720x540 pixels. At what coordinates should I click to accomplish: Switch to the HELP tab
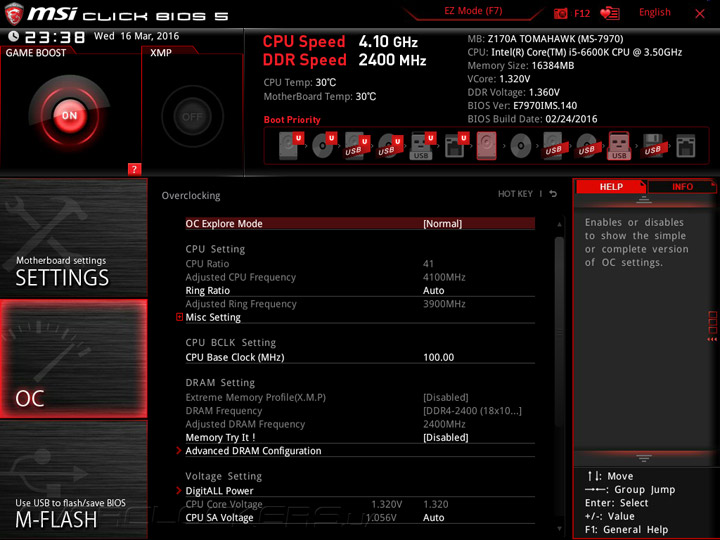[611, 187]
